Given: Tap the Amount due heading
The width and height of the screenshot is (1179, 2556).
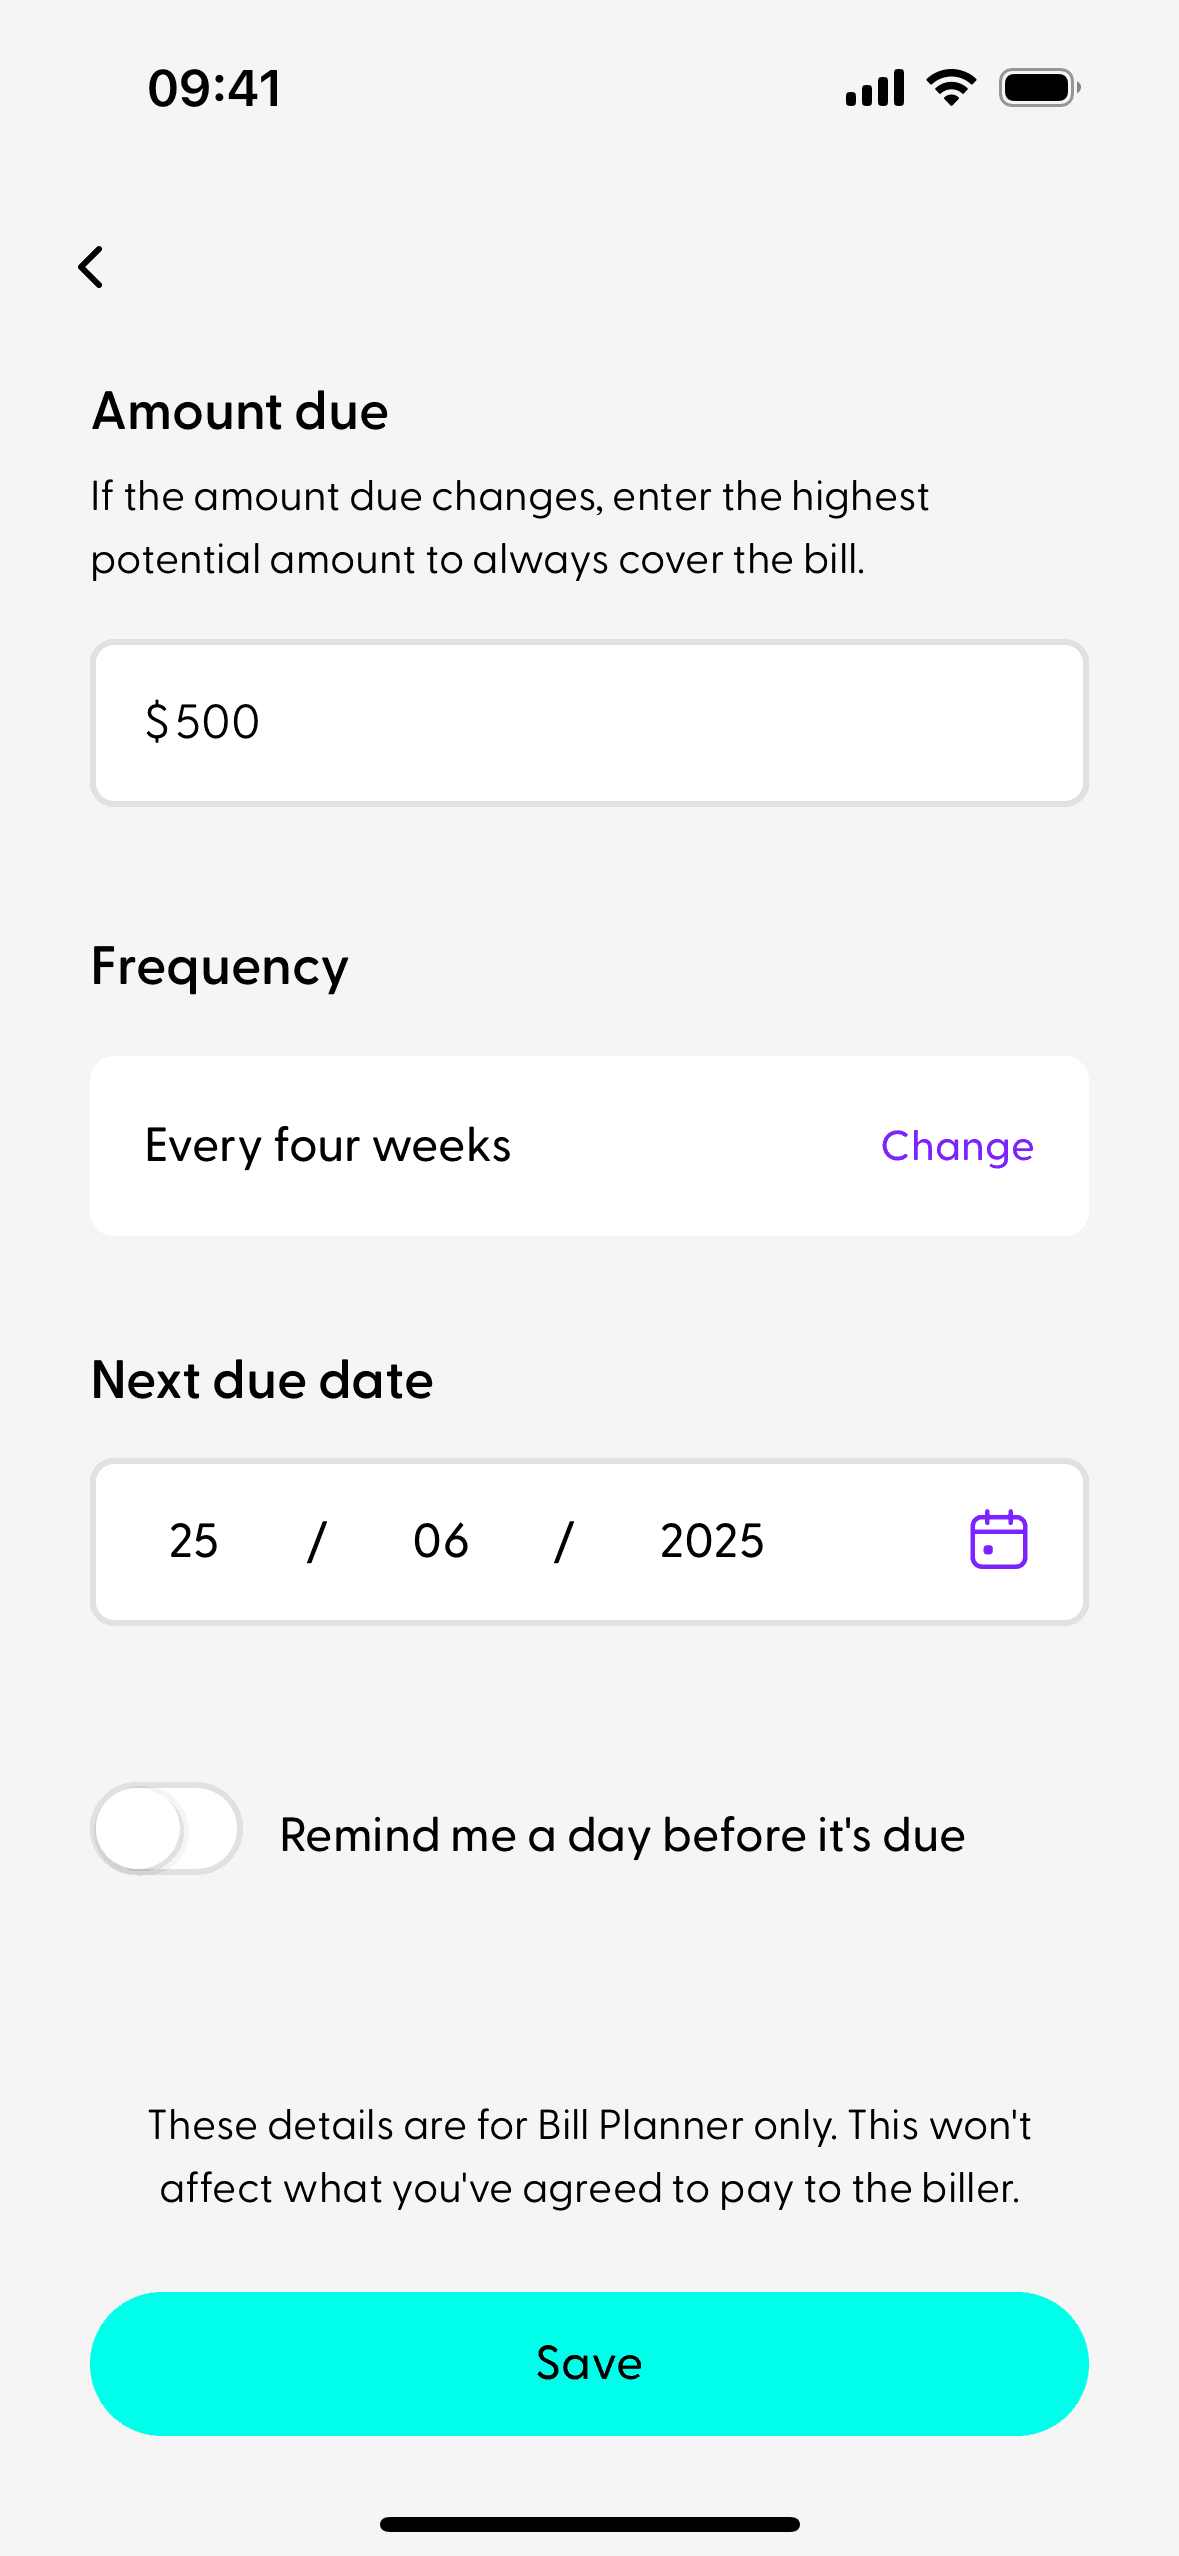Looking at the screenshot, I should tap(240, 411).
